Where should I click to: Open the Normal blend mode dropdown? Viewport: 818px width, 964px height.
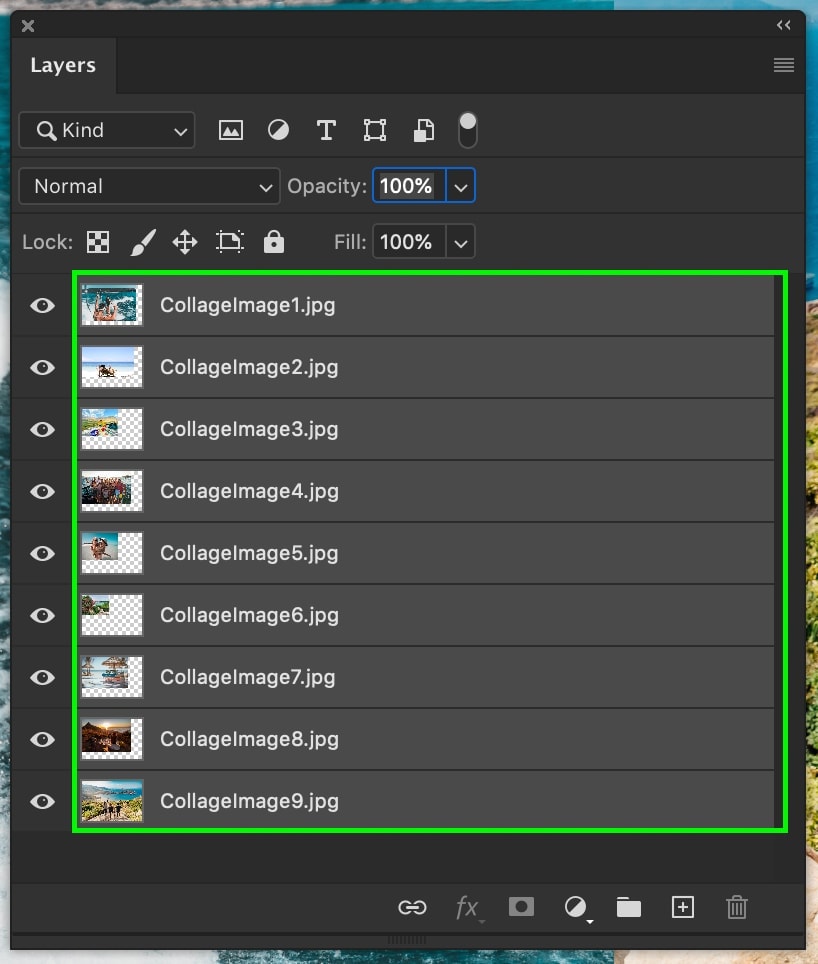149,186
